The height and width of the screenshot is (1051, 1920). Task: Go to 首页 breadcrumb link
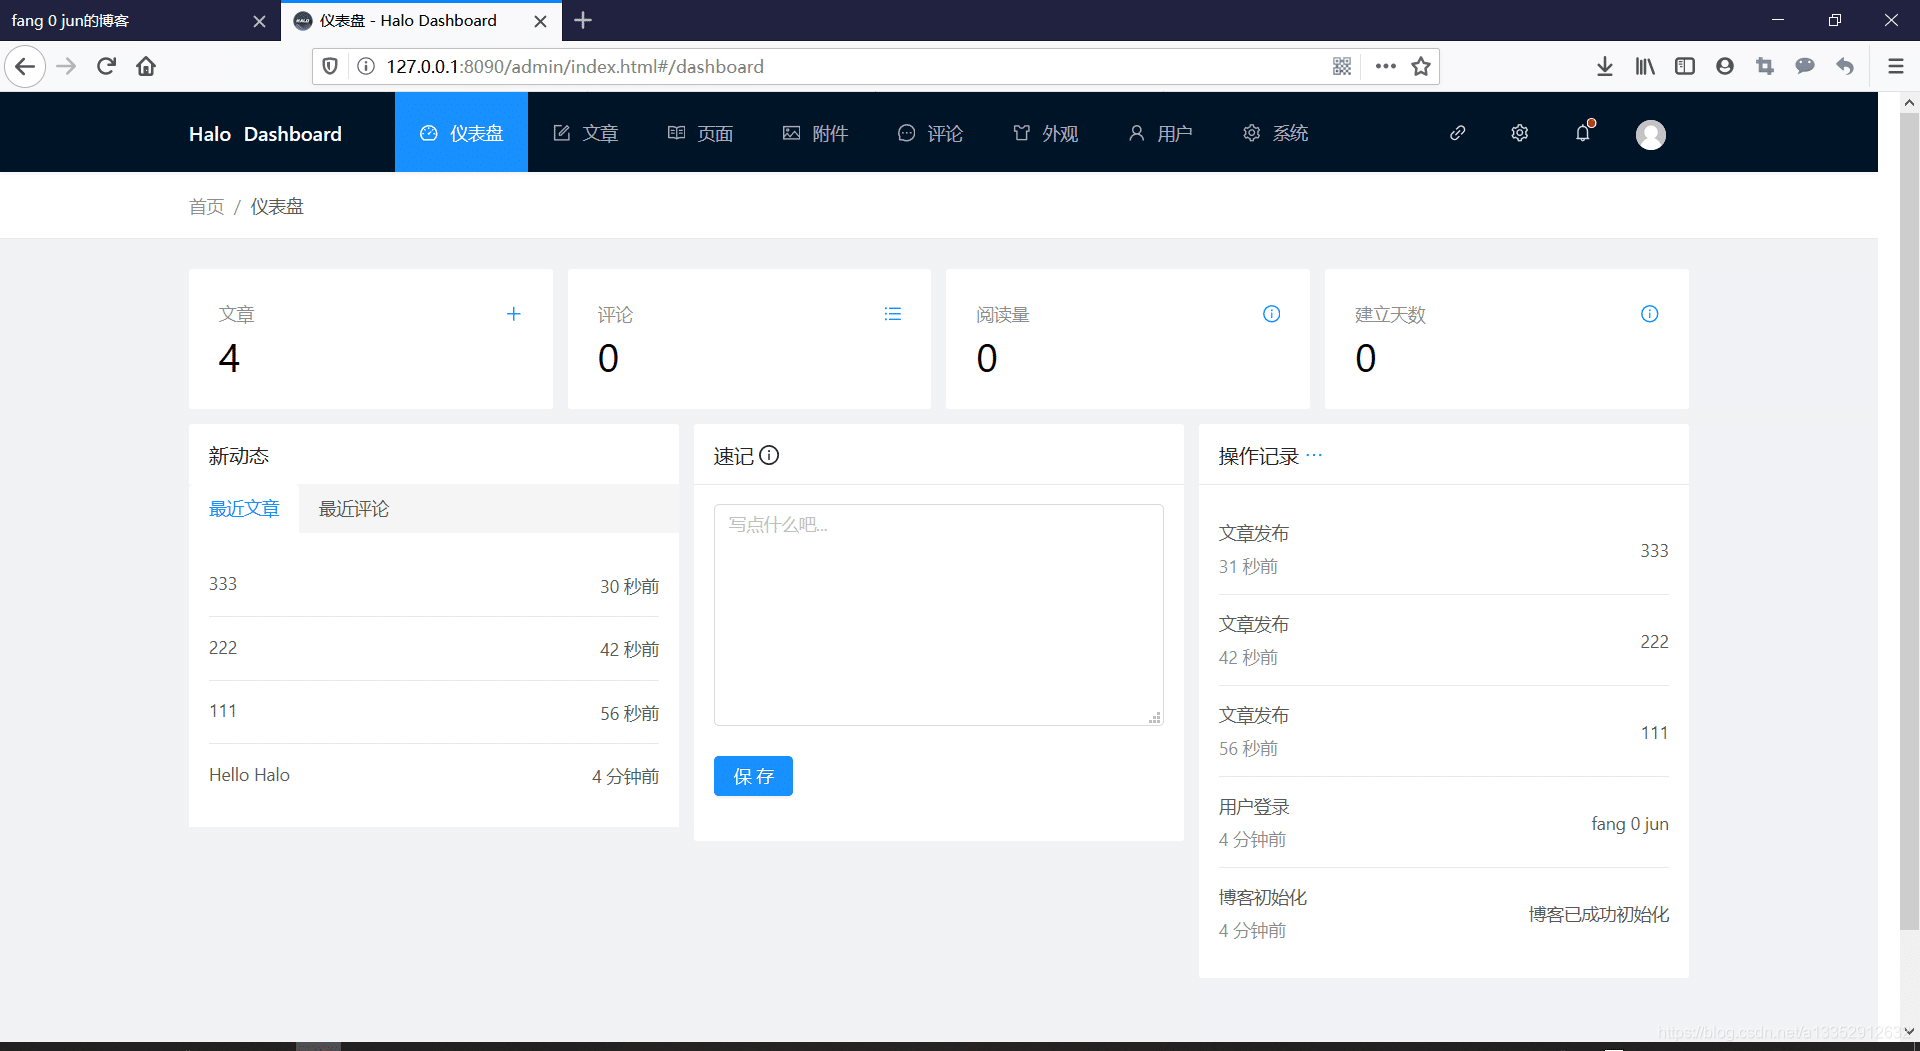click(x=207, y=206)
